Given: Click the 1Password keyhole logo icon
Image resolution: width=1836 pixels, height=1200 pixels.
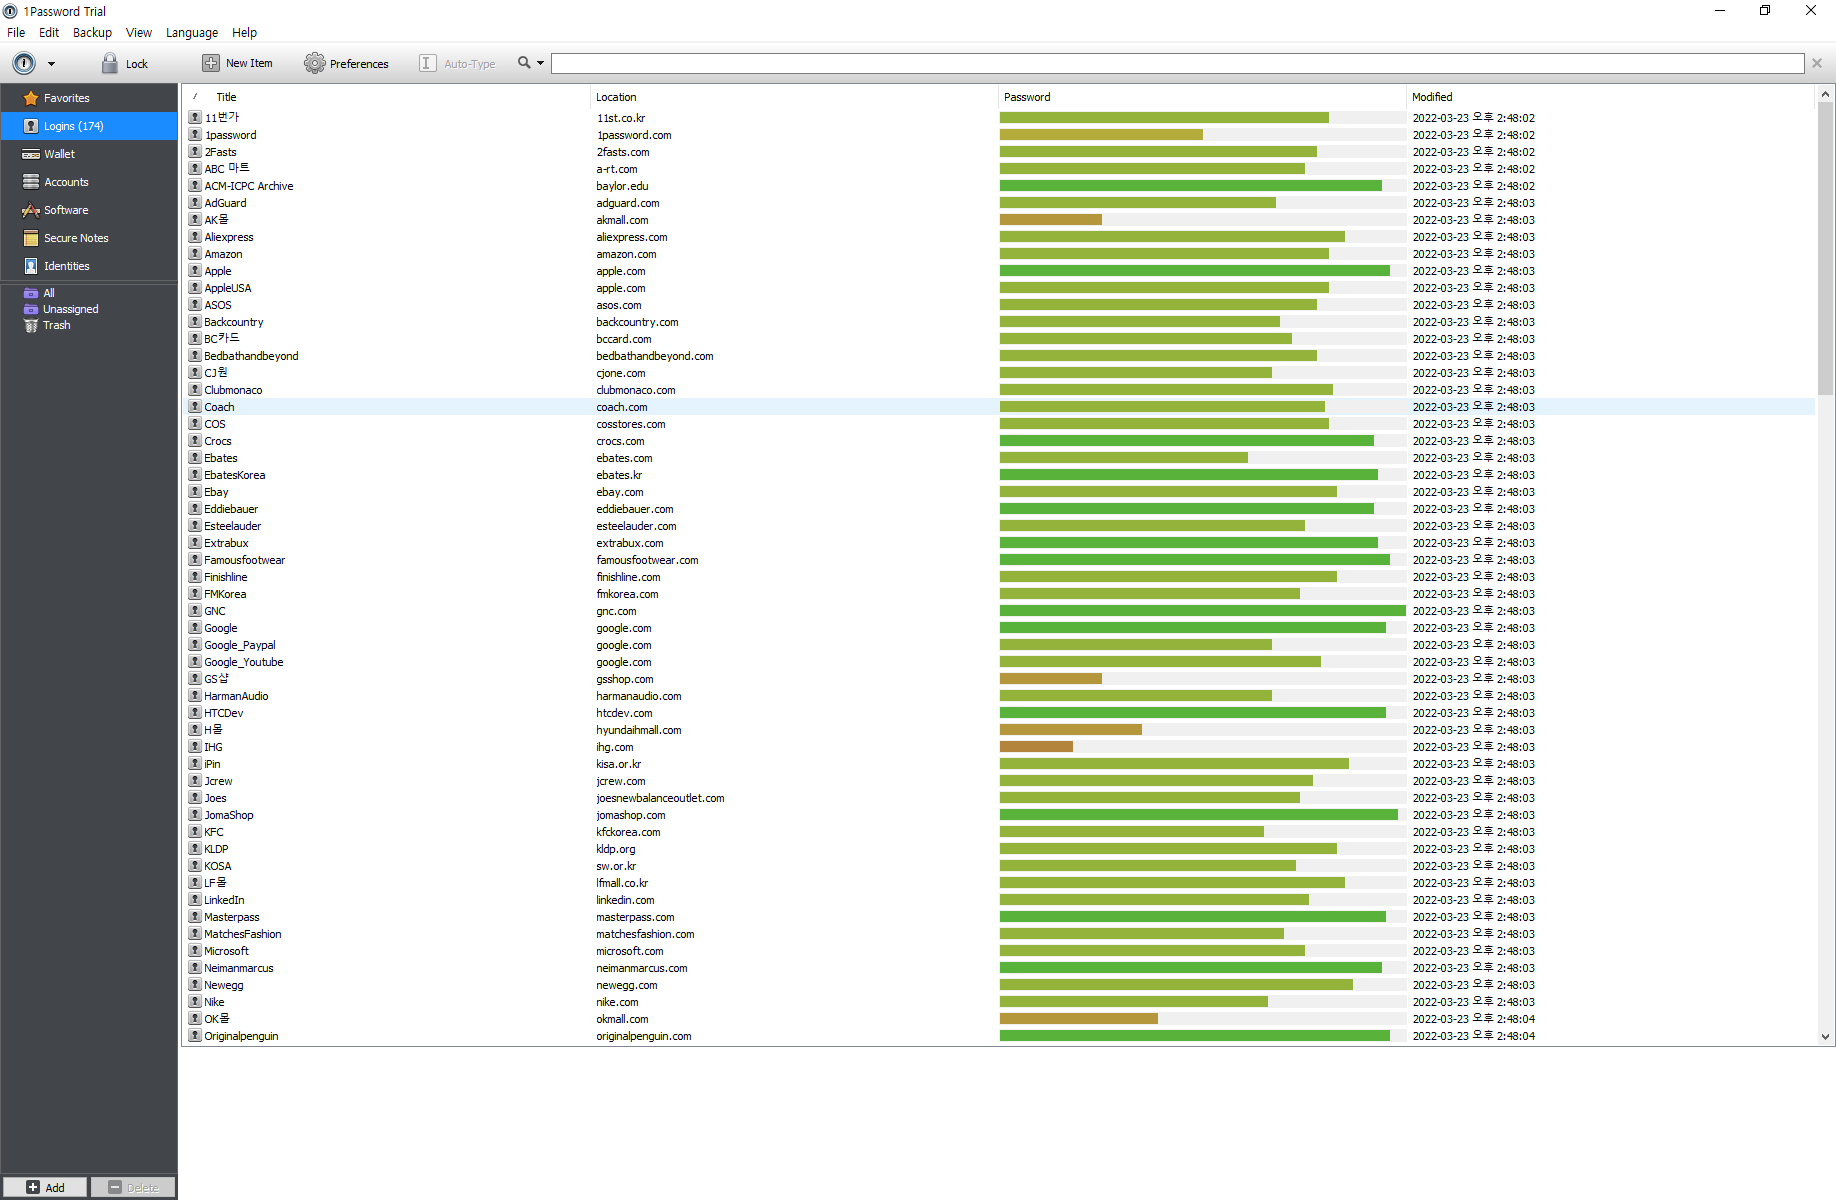Looking at the screenshot, I should 24,63.
